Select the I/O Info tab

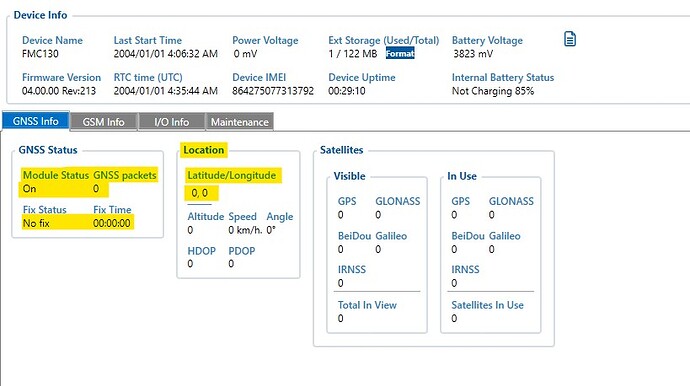172,122
